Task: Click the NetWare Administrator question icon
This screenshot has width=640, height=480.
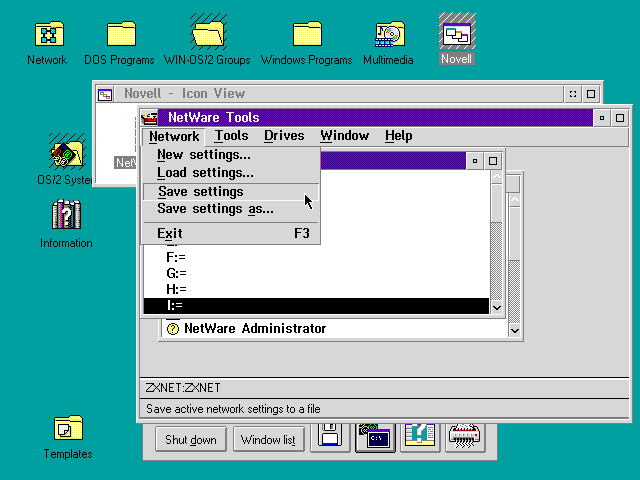Action: [173, 329]
